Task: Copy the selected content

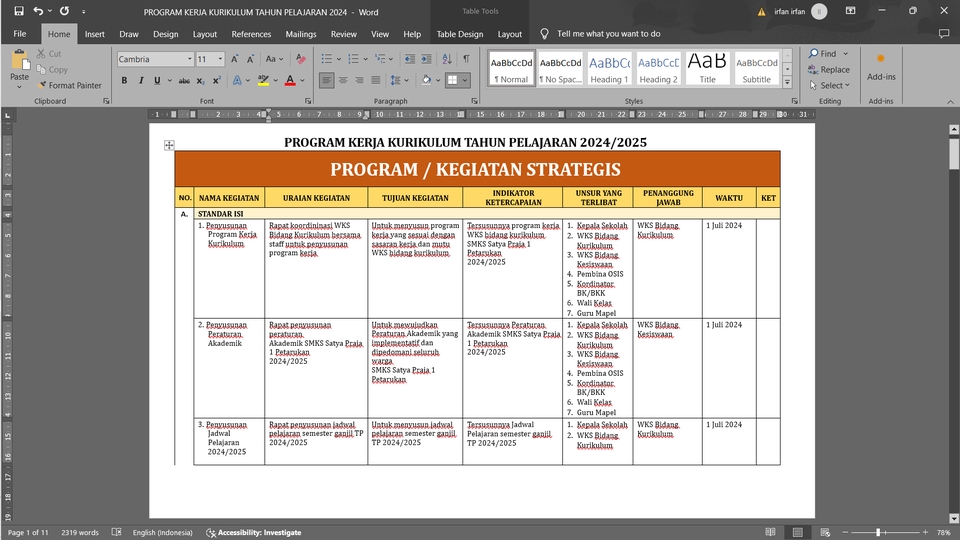Action: click(x=52, y=70)
